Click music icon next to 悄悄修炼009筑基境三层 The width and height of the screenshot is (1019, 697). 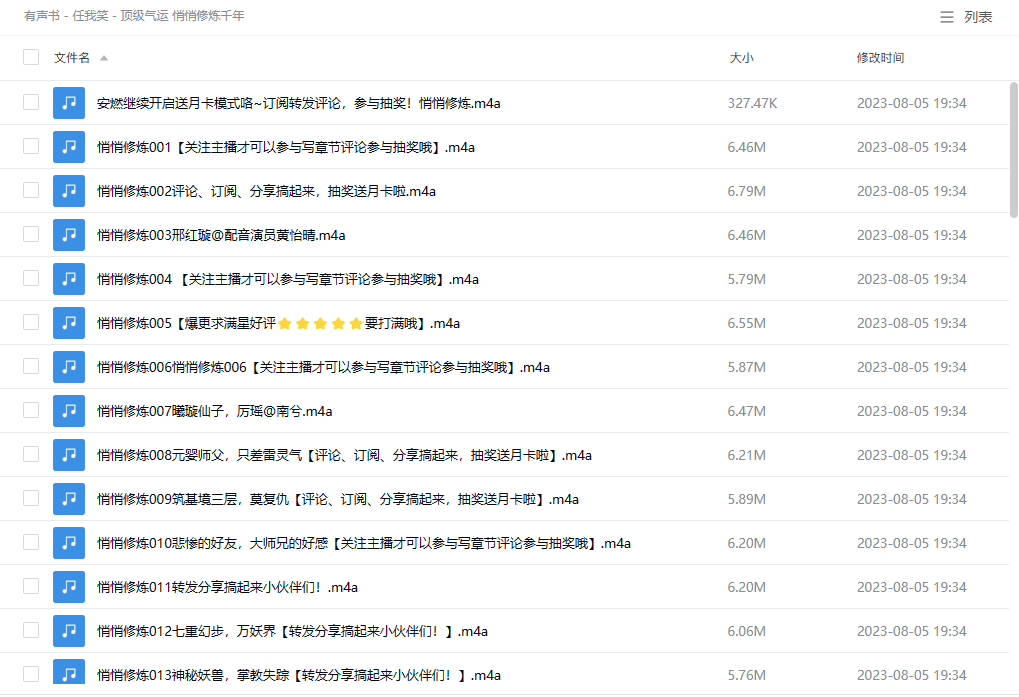coord(69,499)
